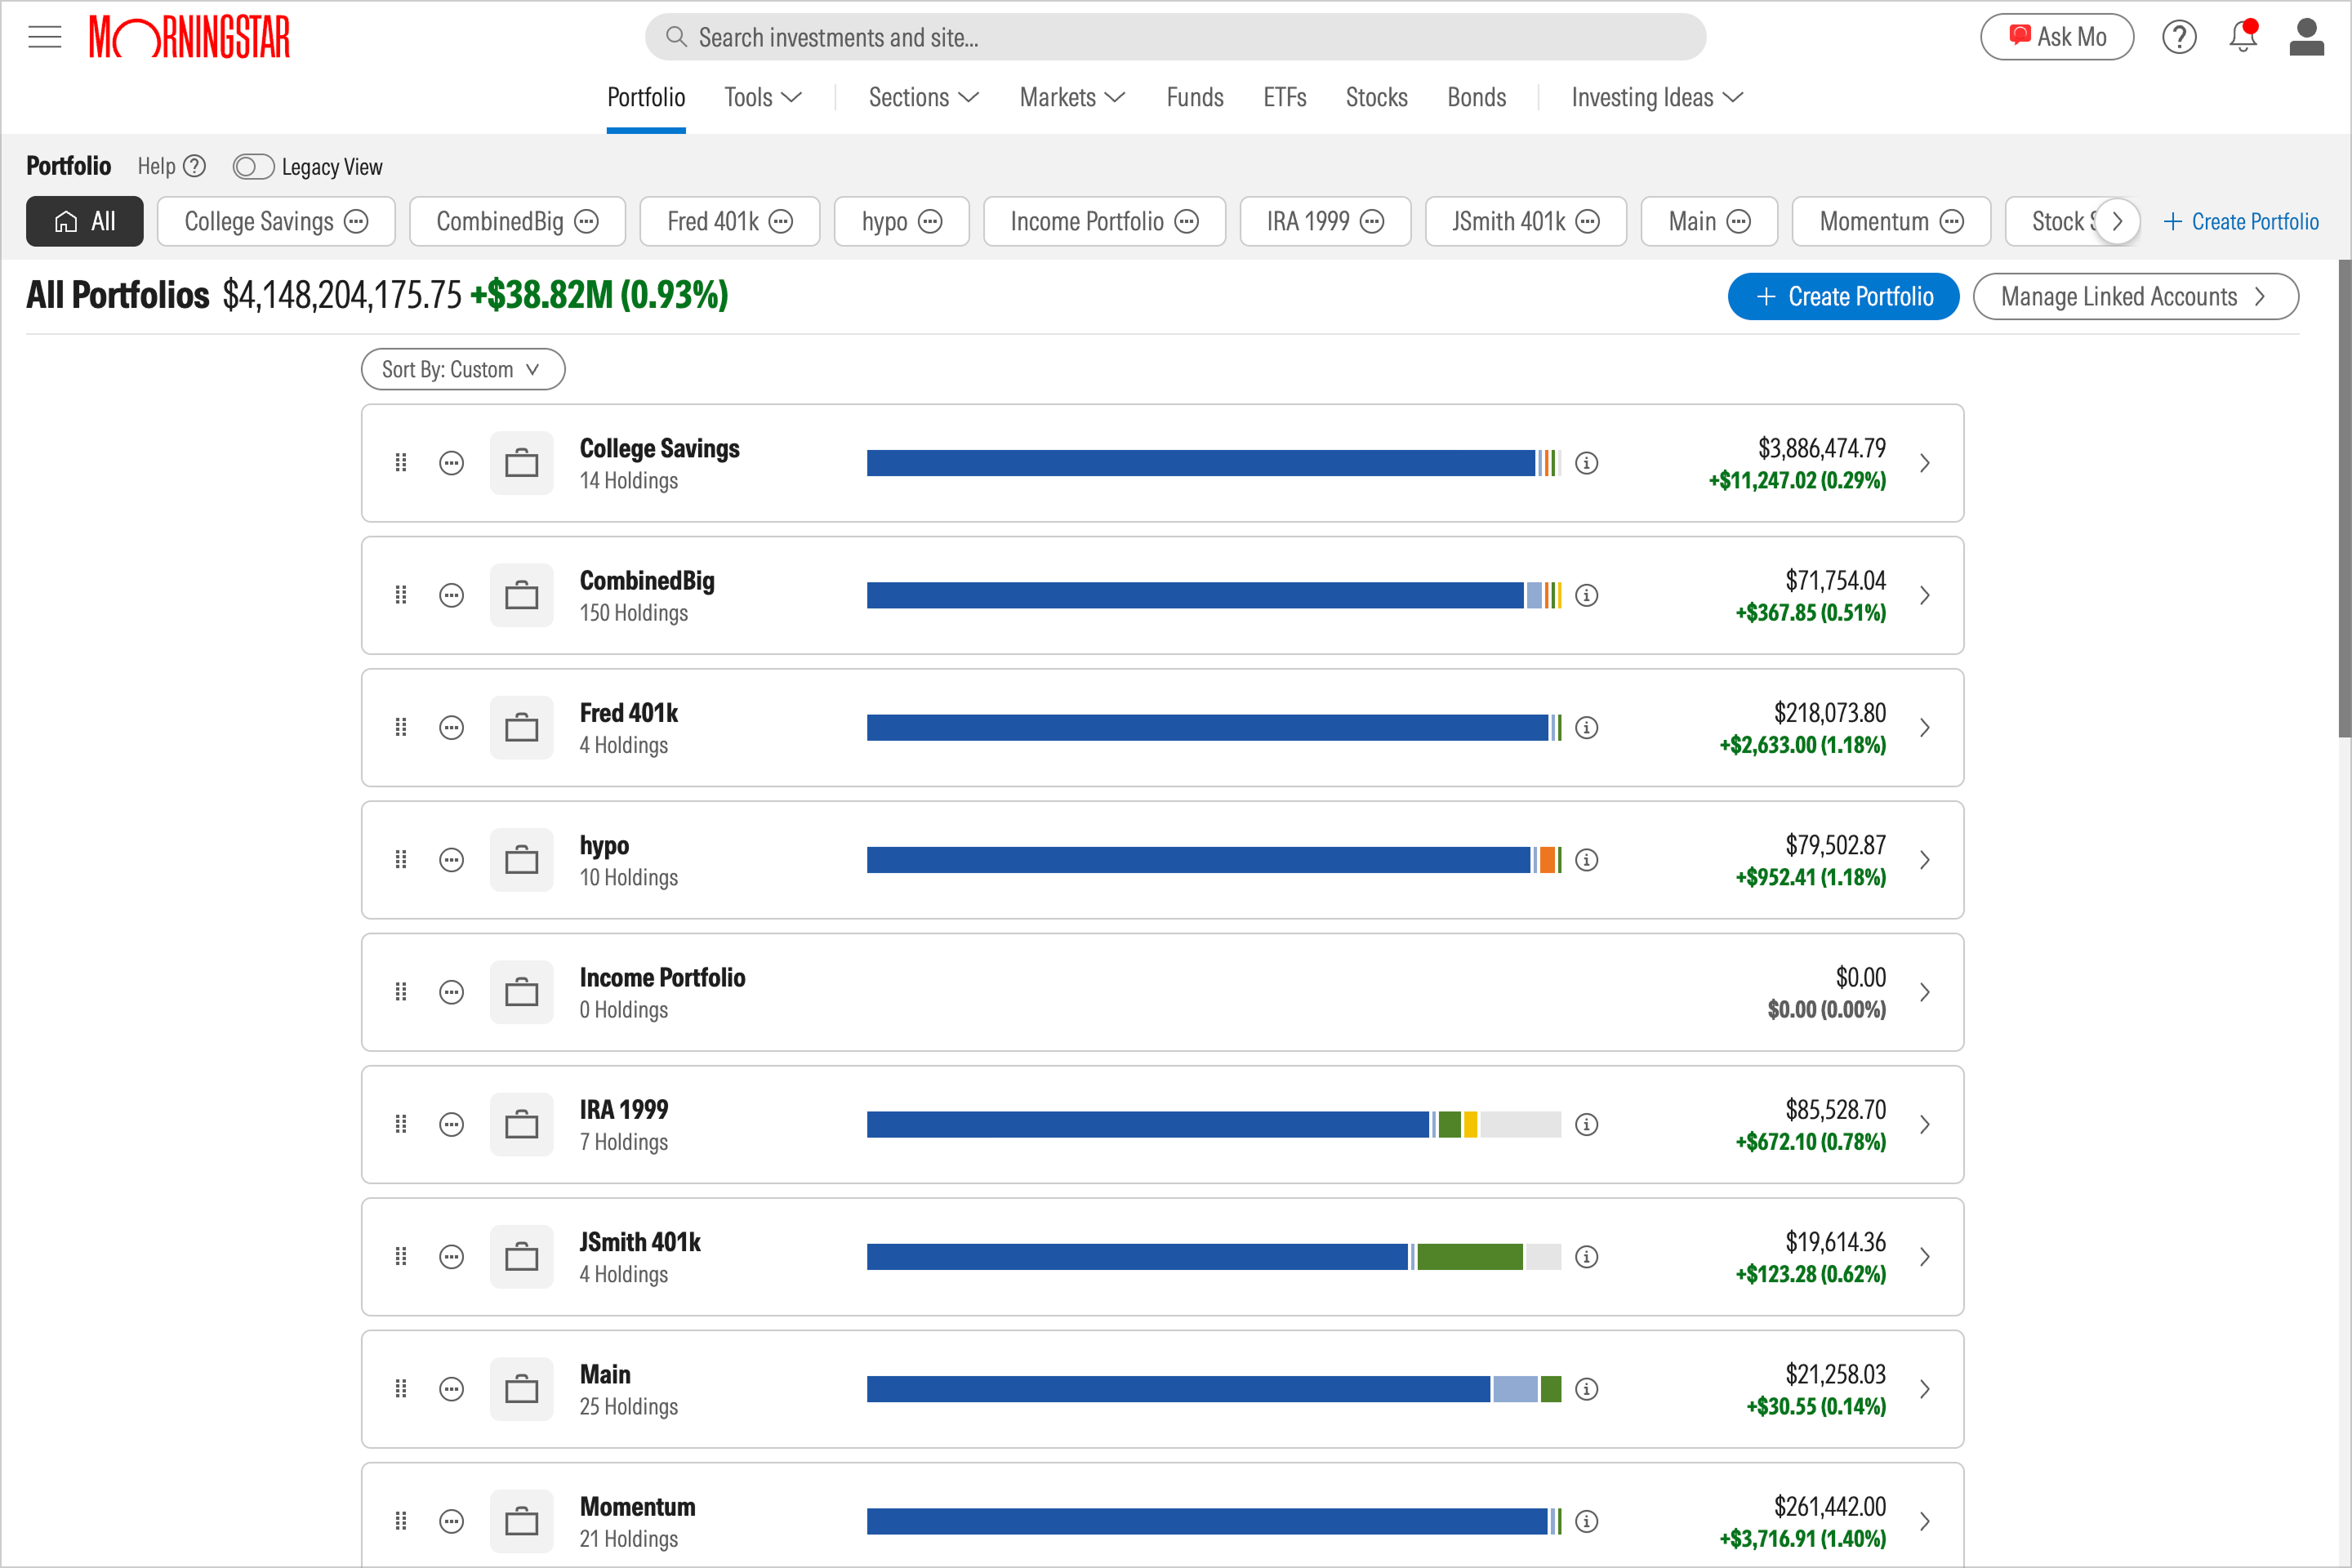Switch to the Income Portfolio tab
2352x1568 pixels.
point(1104,221)
